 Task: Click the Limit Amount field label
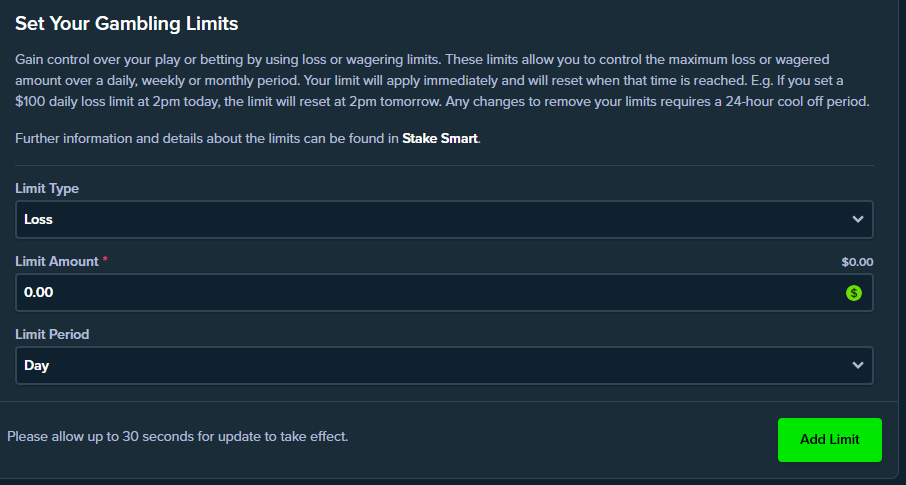(x=57, y=261)
